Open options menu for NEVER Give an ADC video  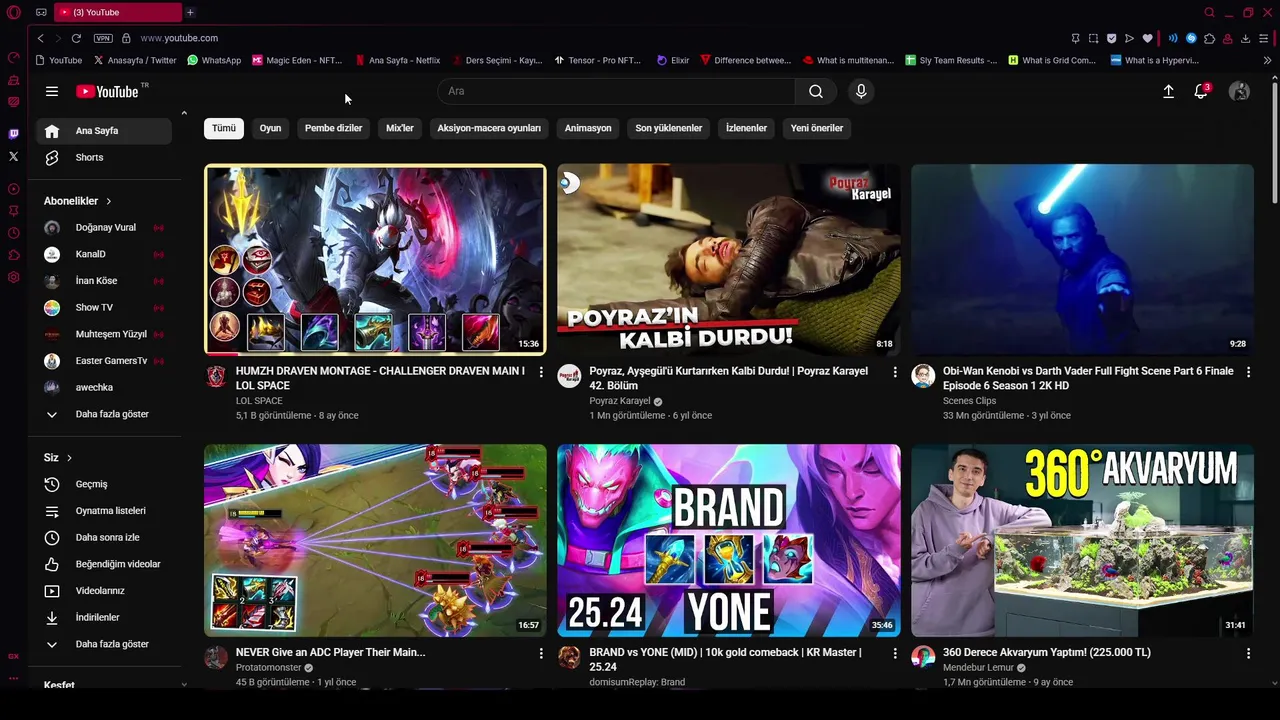tap(541, 653)
